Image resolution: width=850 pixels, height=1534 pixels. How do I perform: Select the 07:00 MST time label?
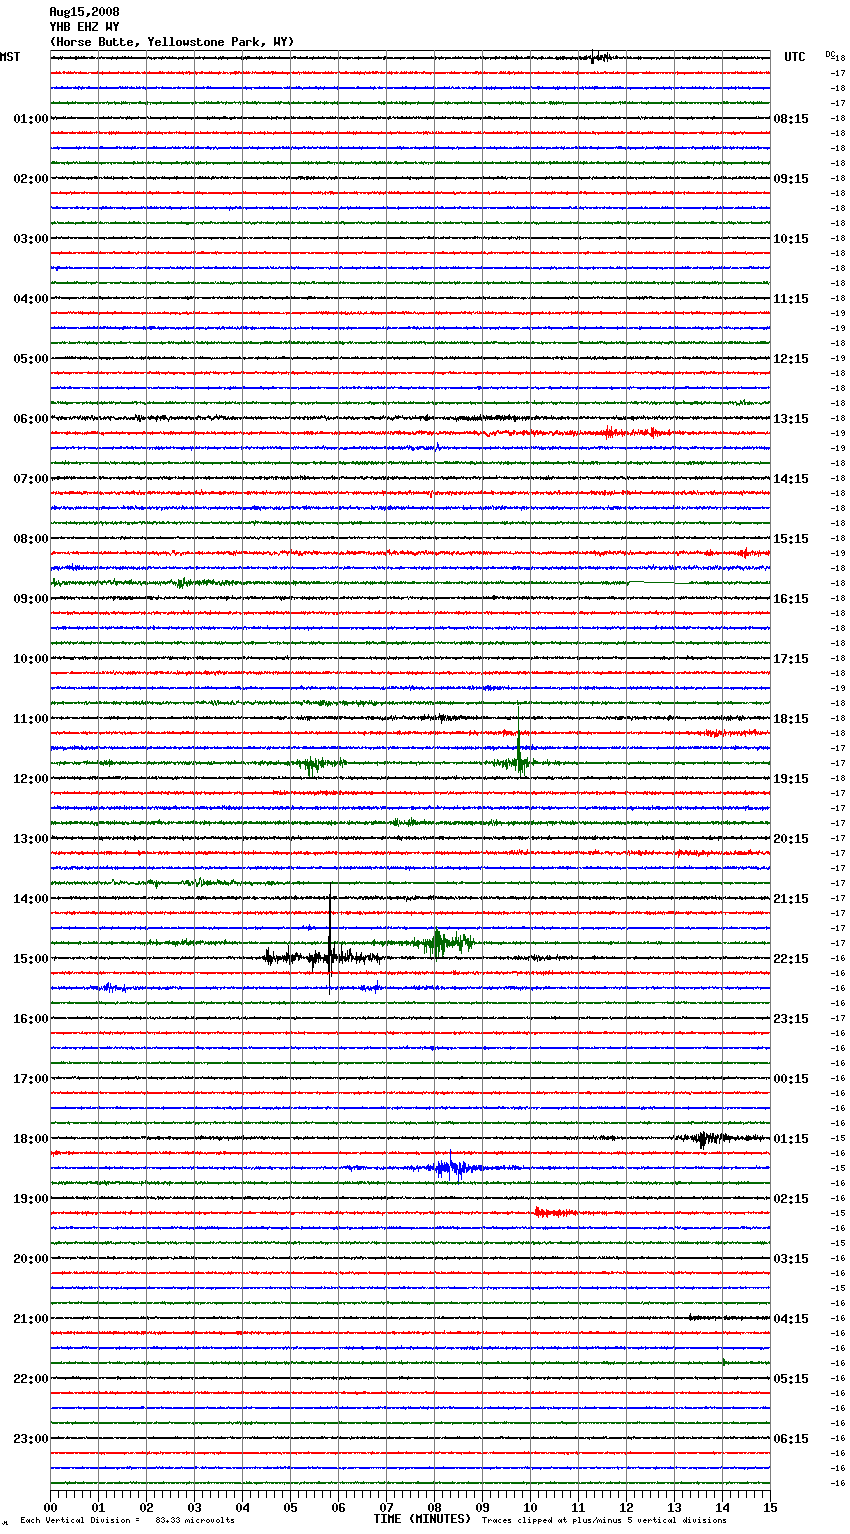click(x=31, y=479)
